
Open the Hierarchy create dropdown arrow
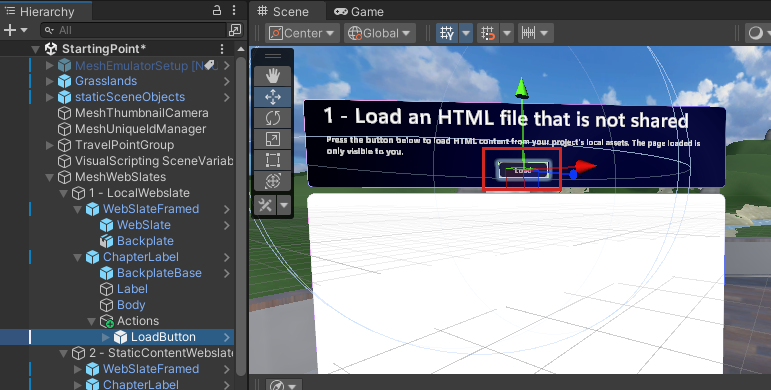24,30
